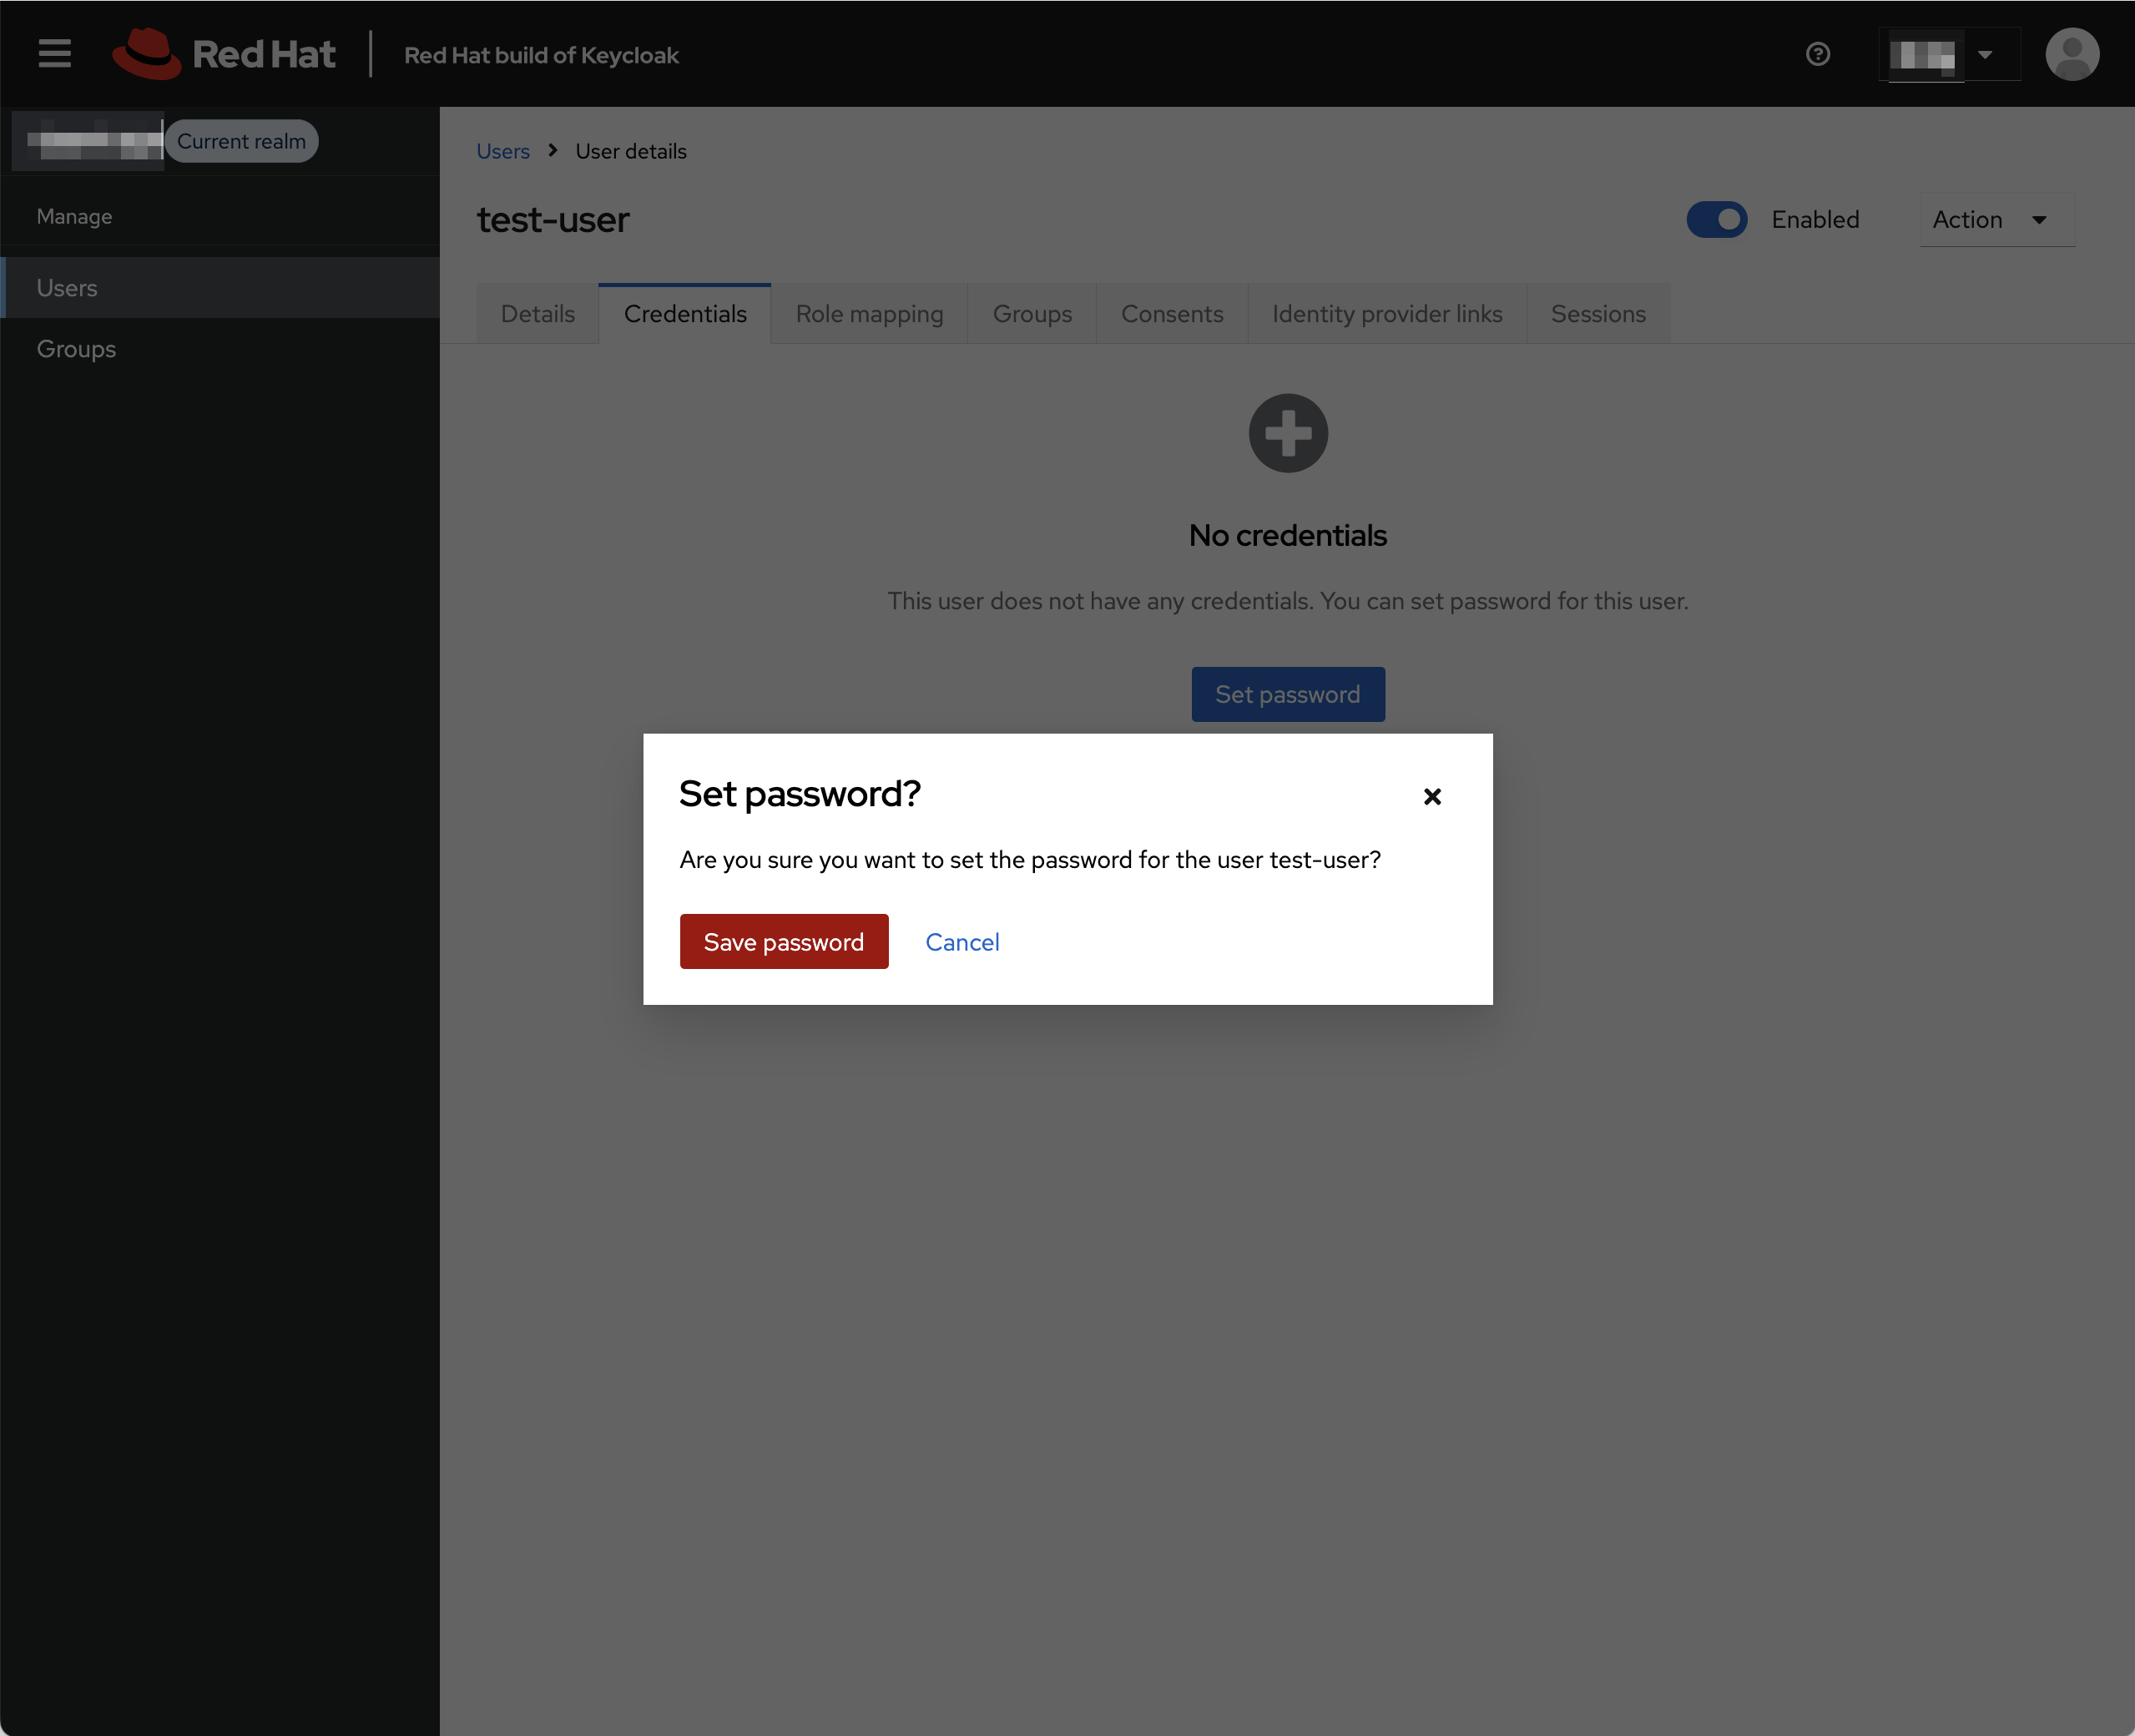Screen dimensions: 2135x1736
Task: Click the Manage section heading
Action: [75, 216]
